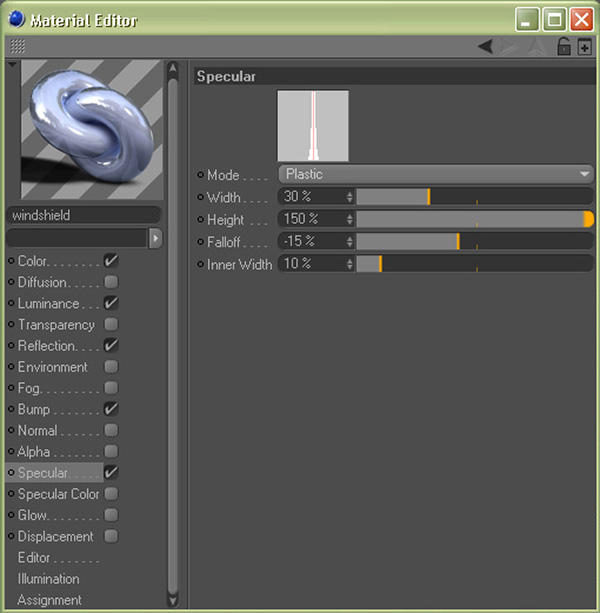Click the up arrow navigation icon

pyautogui.click(x=537, y=46)
